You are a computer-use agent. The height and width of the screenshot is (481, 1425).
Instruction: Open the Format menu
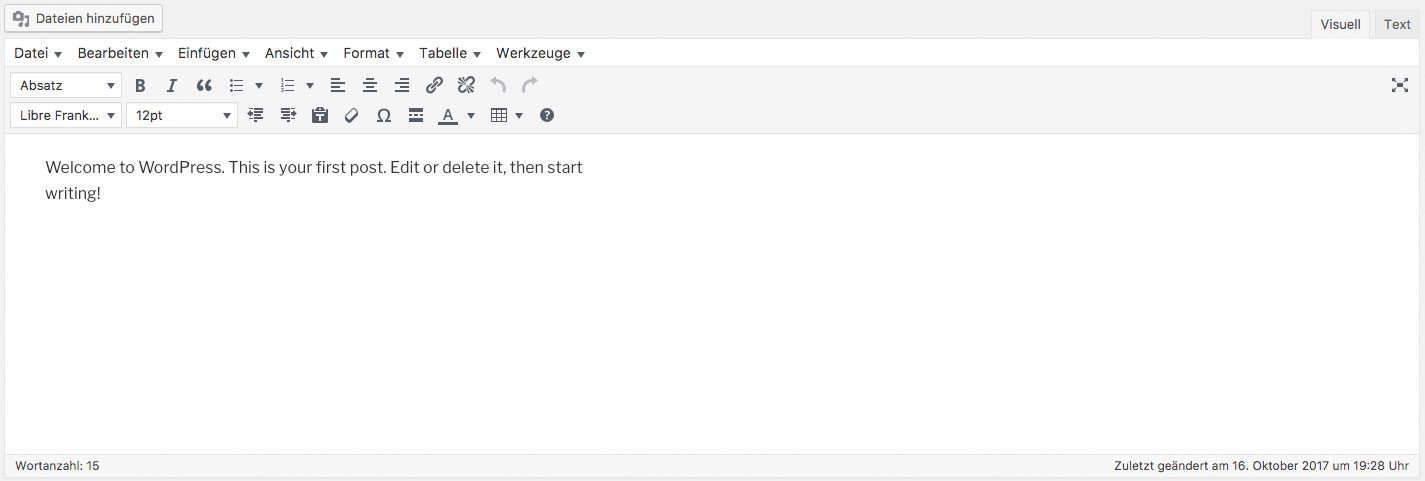374,53
